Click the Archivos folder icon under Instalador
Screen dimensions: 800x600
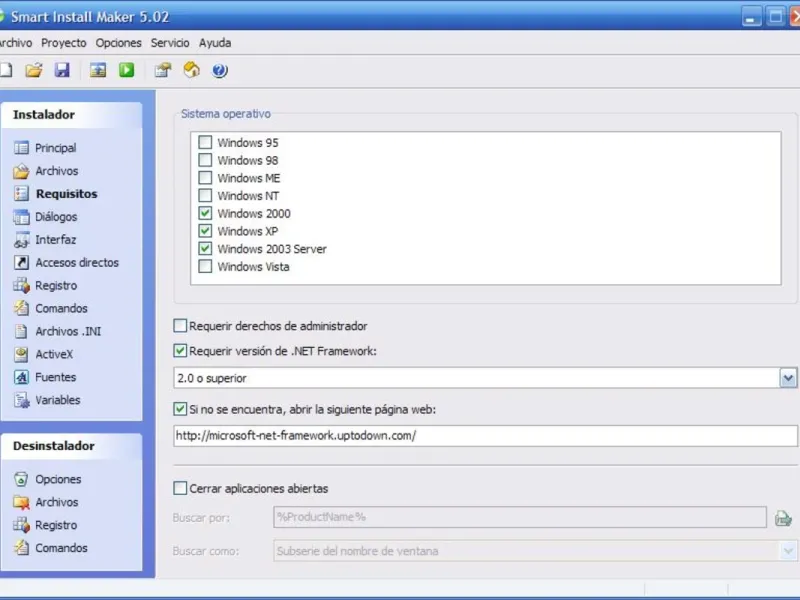point(21,171)
